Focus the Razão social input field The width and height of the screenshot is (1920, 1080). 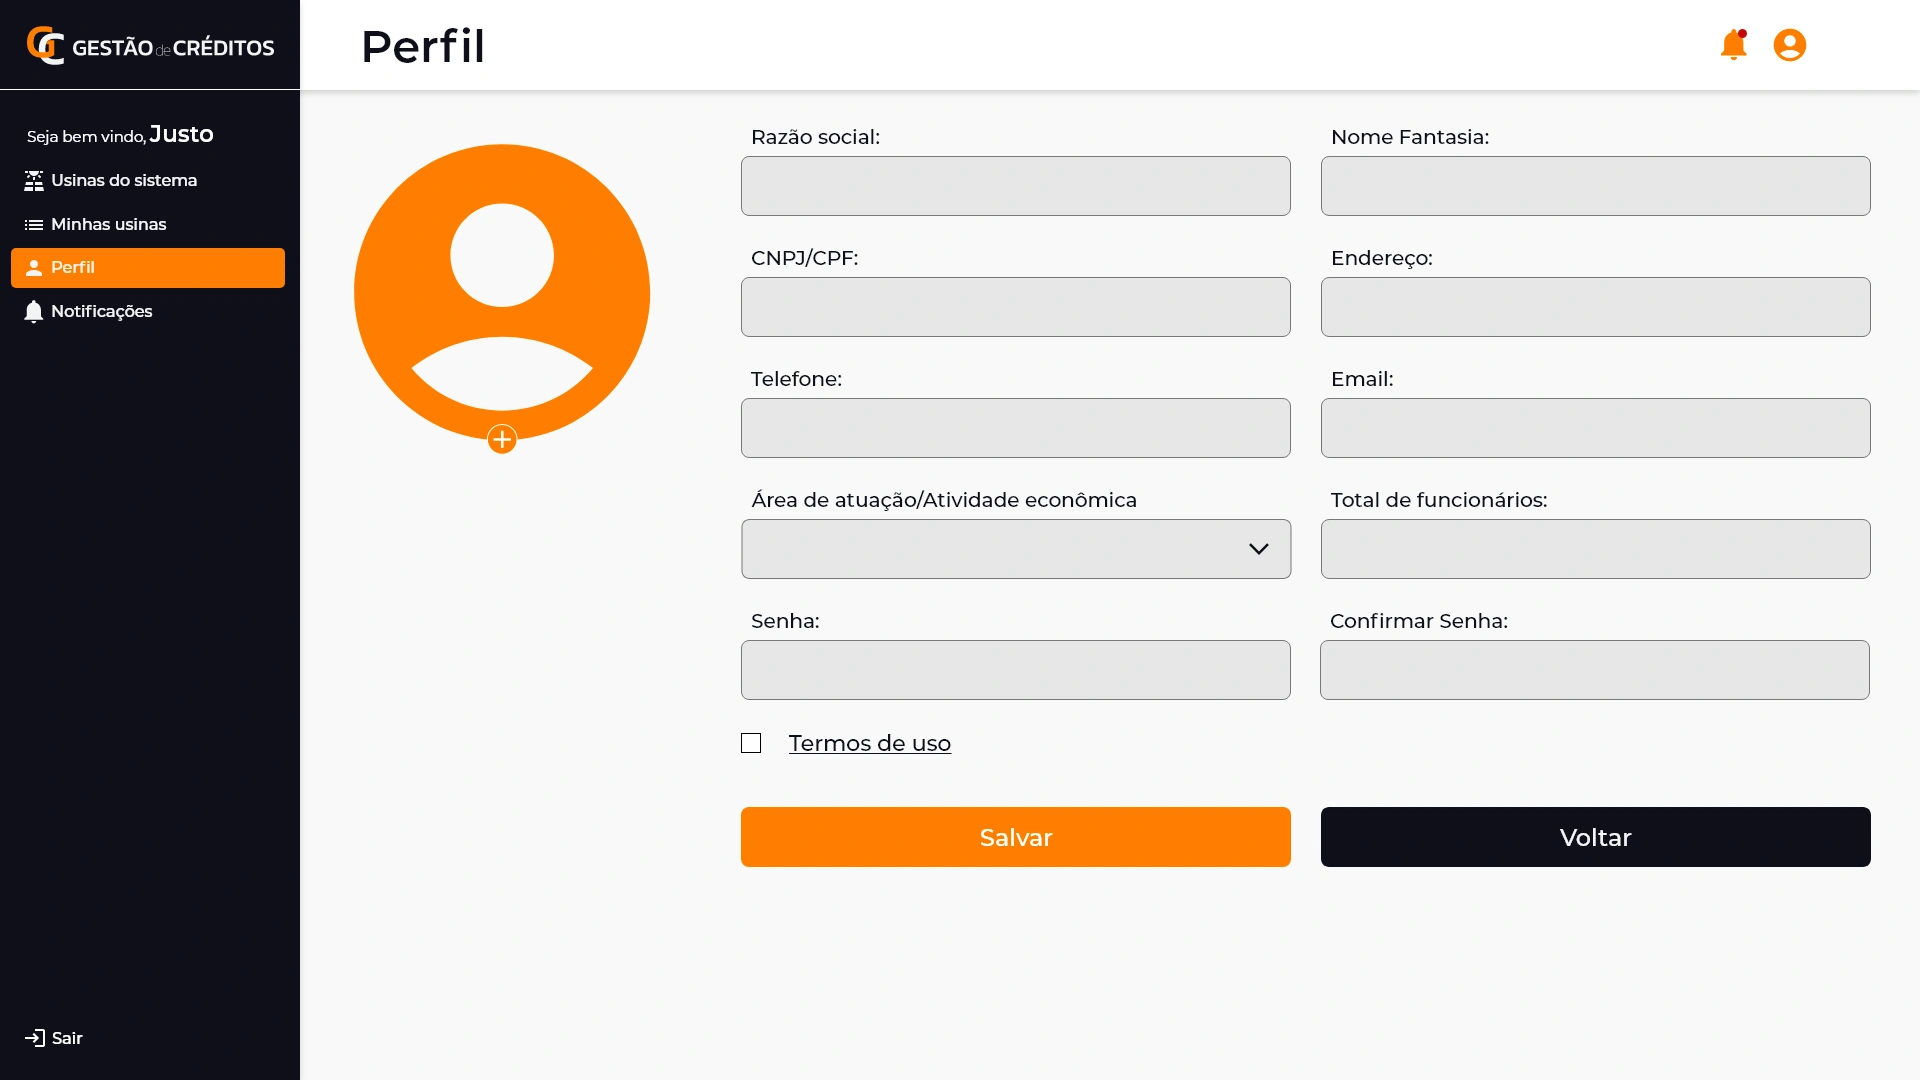pyautogui.click(x=1016, y=186)
